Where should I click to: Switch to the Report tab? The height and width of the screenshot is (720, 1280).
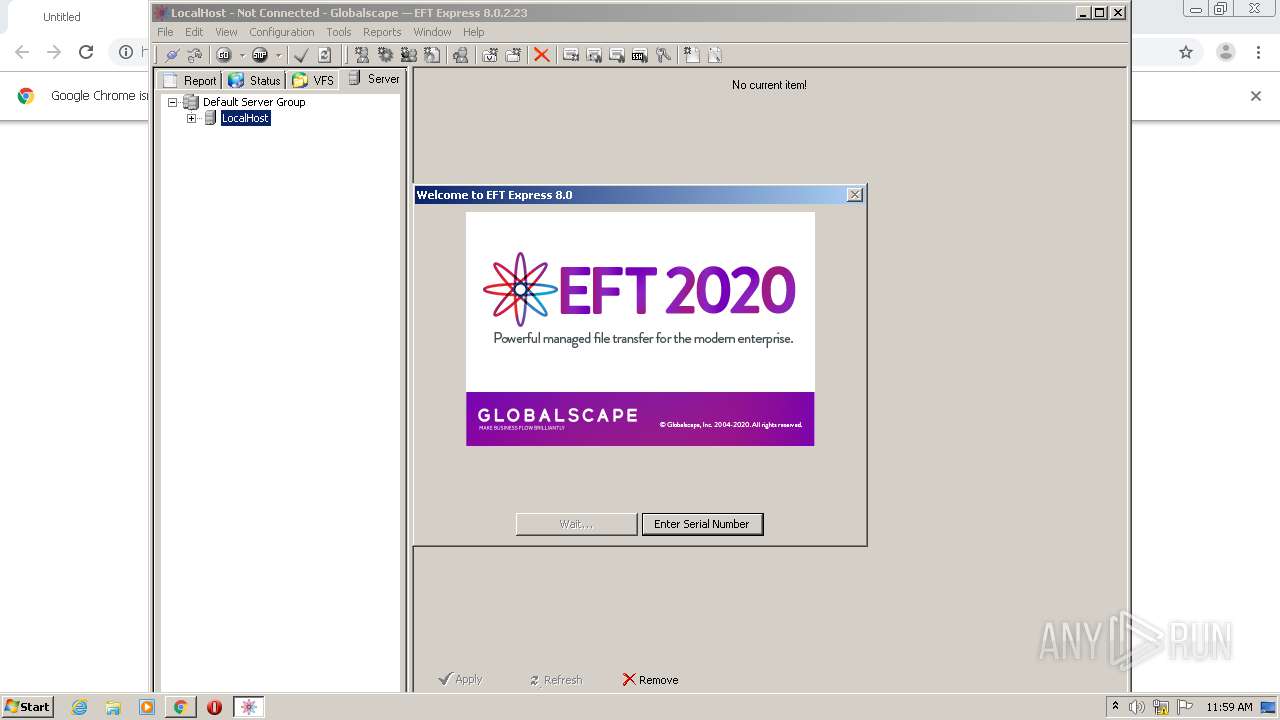tap(190, 80)
